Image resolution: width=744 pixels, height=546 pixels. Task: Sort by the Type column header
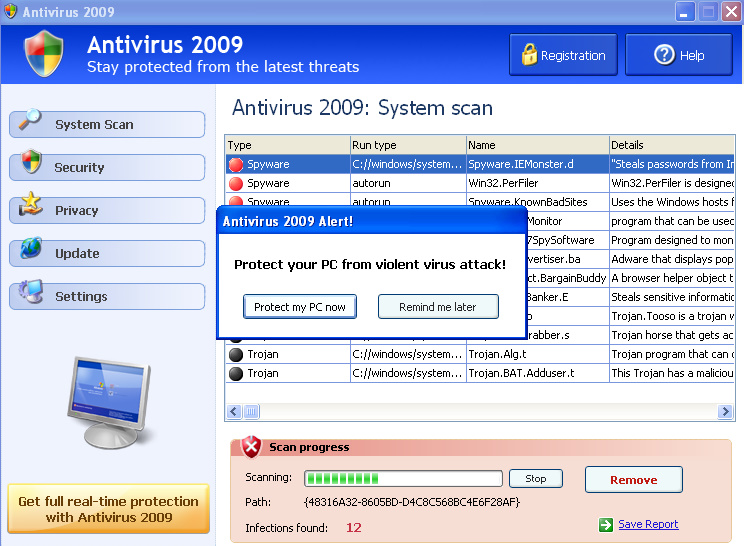click(x=288, y=145)
